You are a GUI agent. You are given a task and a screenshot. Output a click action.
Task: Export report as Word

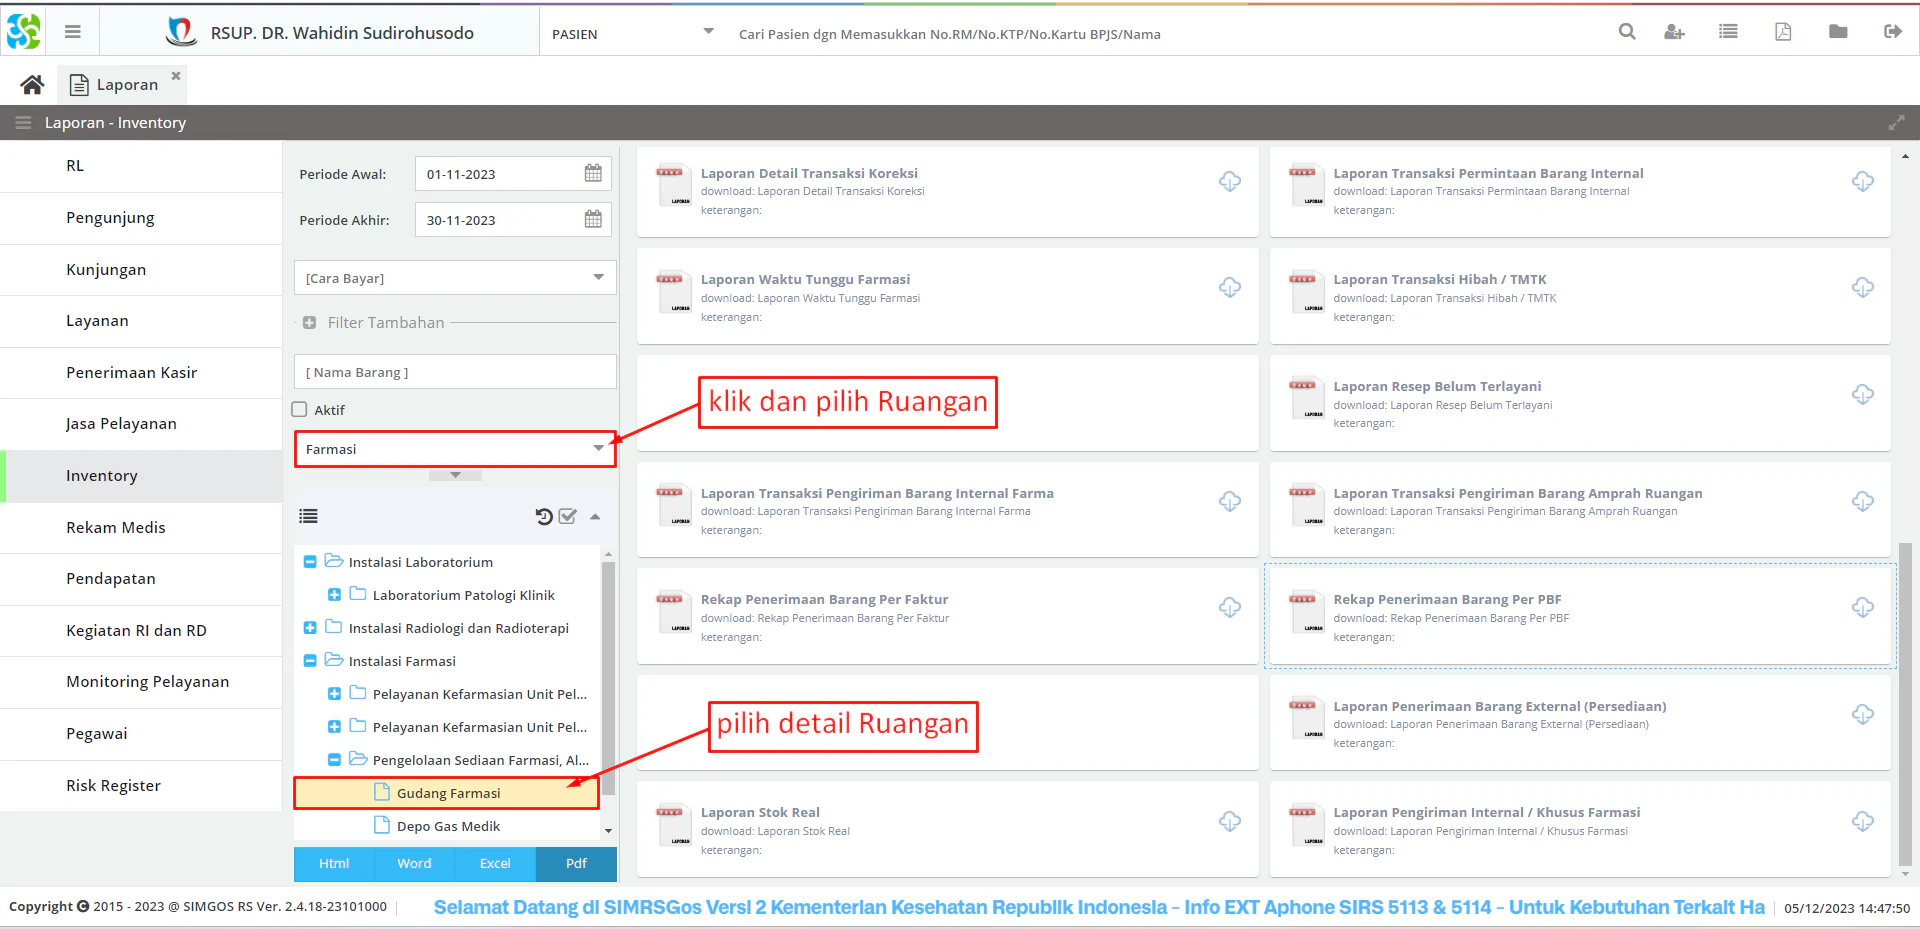(414, 864)
